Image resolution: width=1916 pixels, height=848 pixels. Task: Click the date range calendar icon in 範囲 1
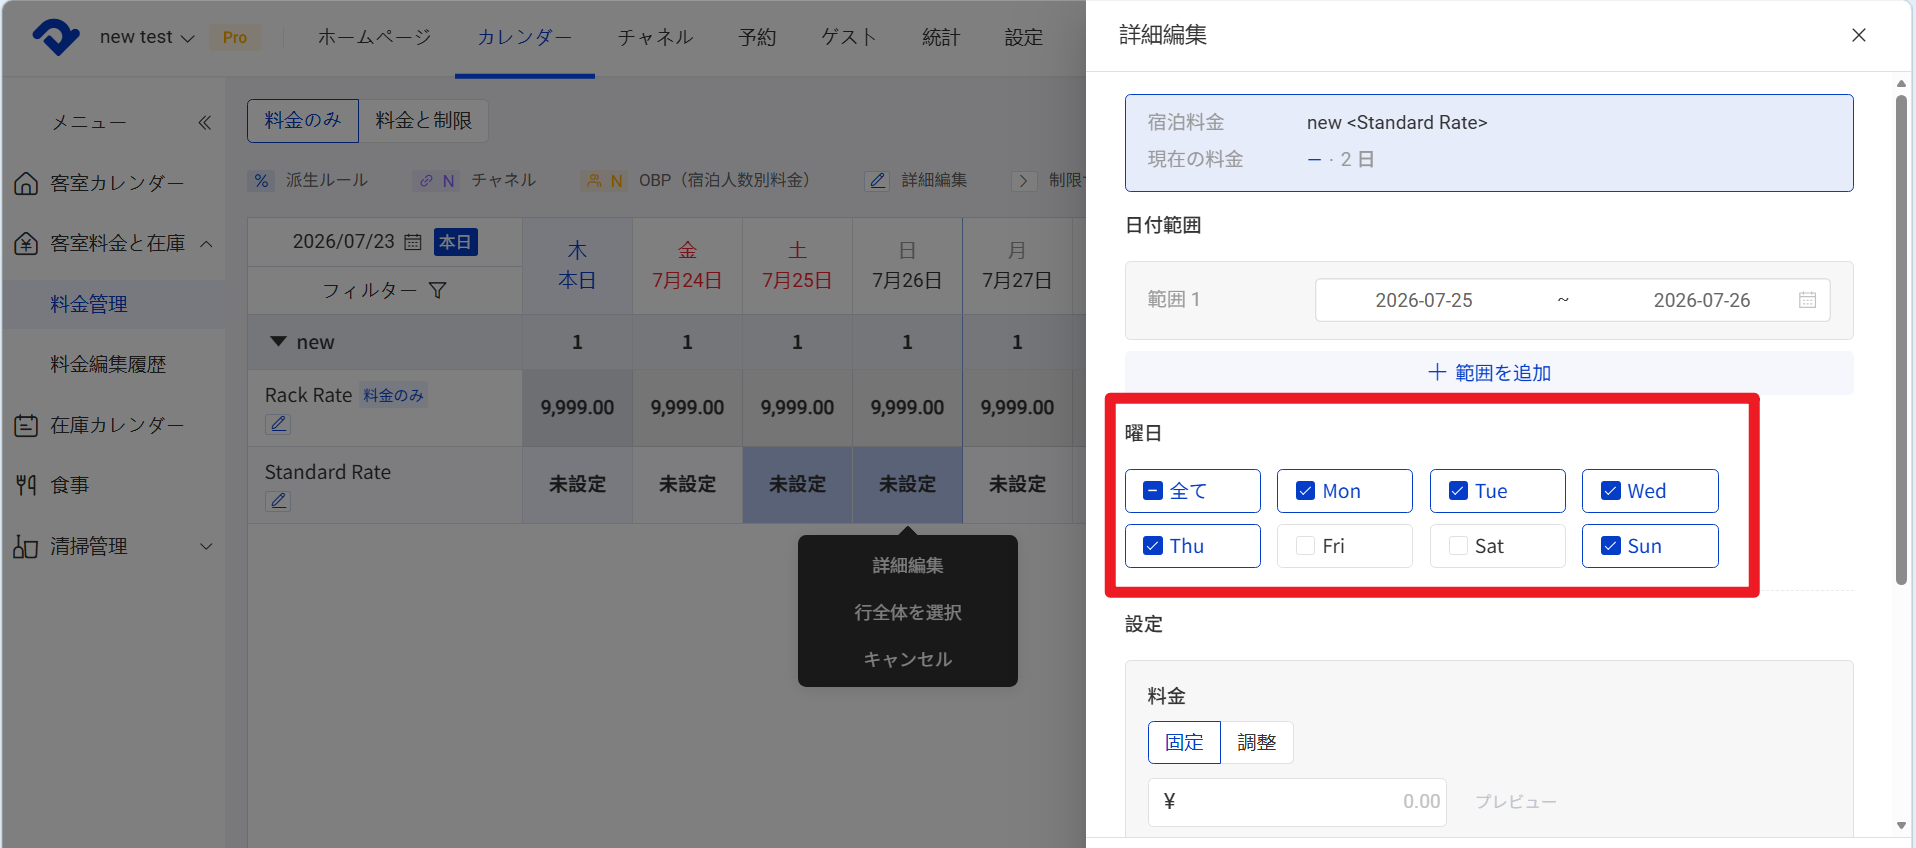tap(1807, 300)
